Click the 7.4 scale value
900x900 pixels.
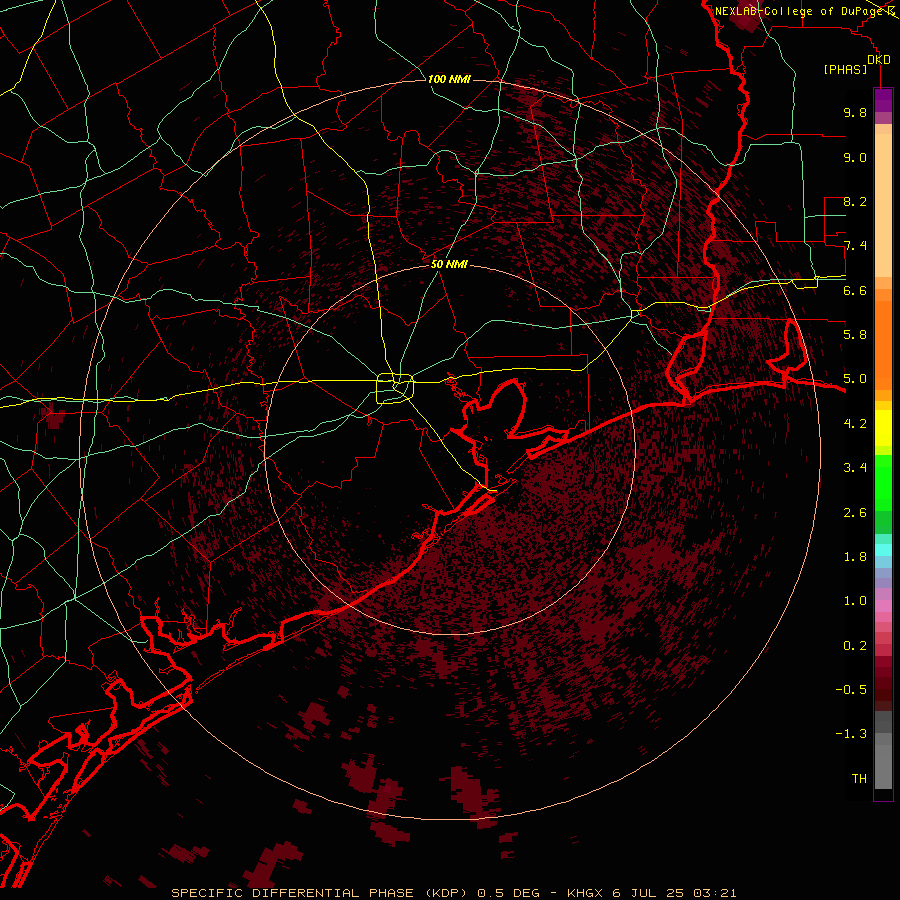[x=855, y=246]
